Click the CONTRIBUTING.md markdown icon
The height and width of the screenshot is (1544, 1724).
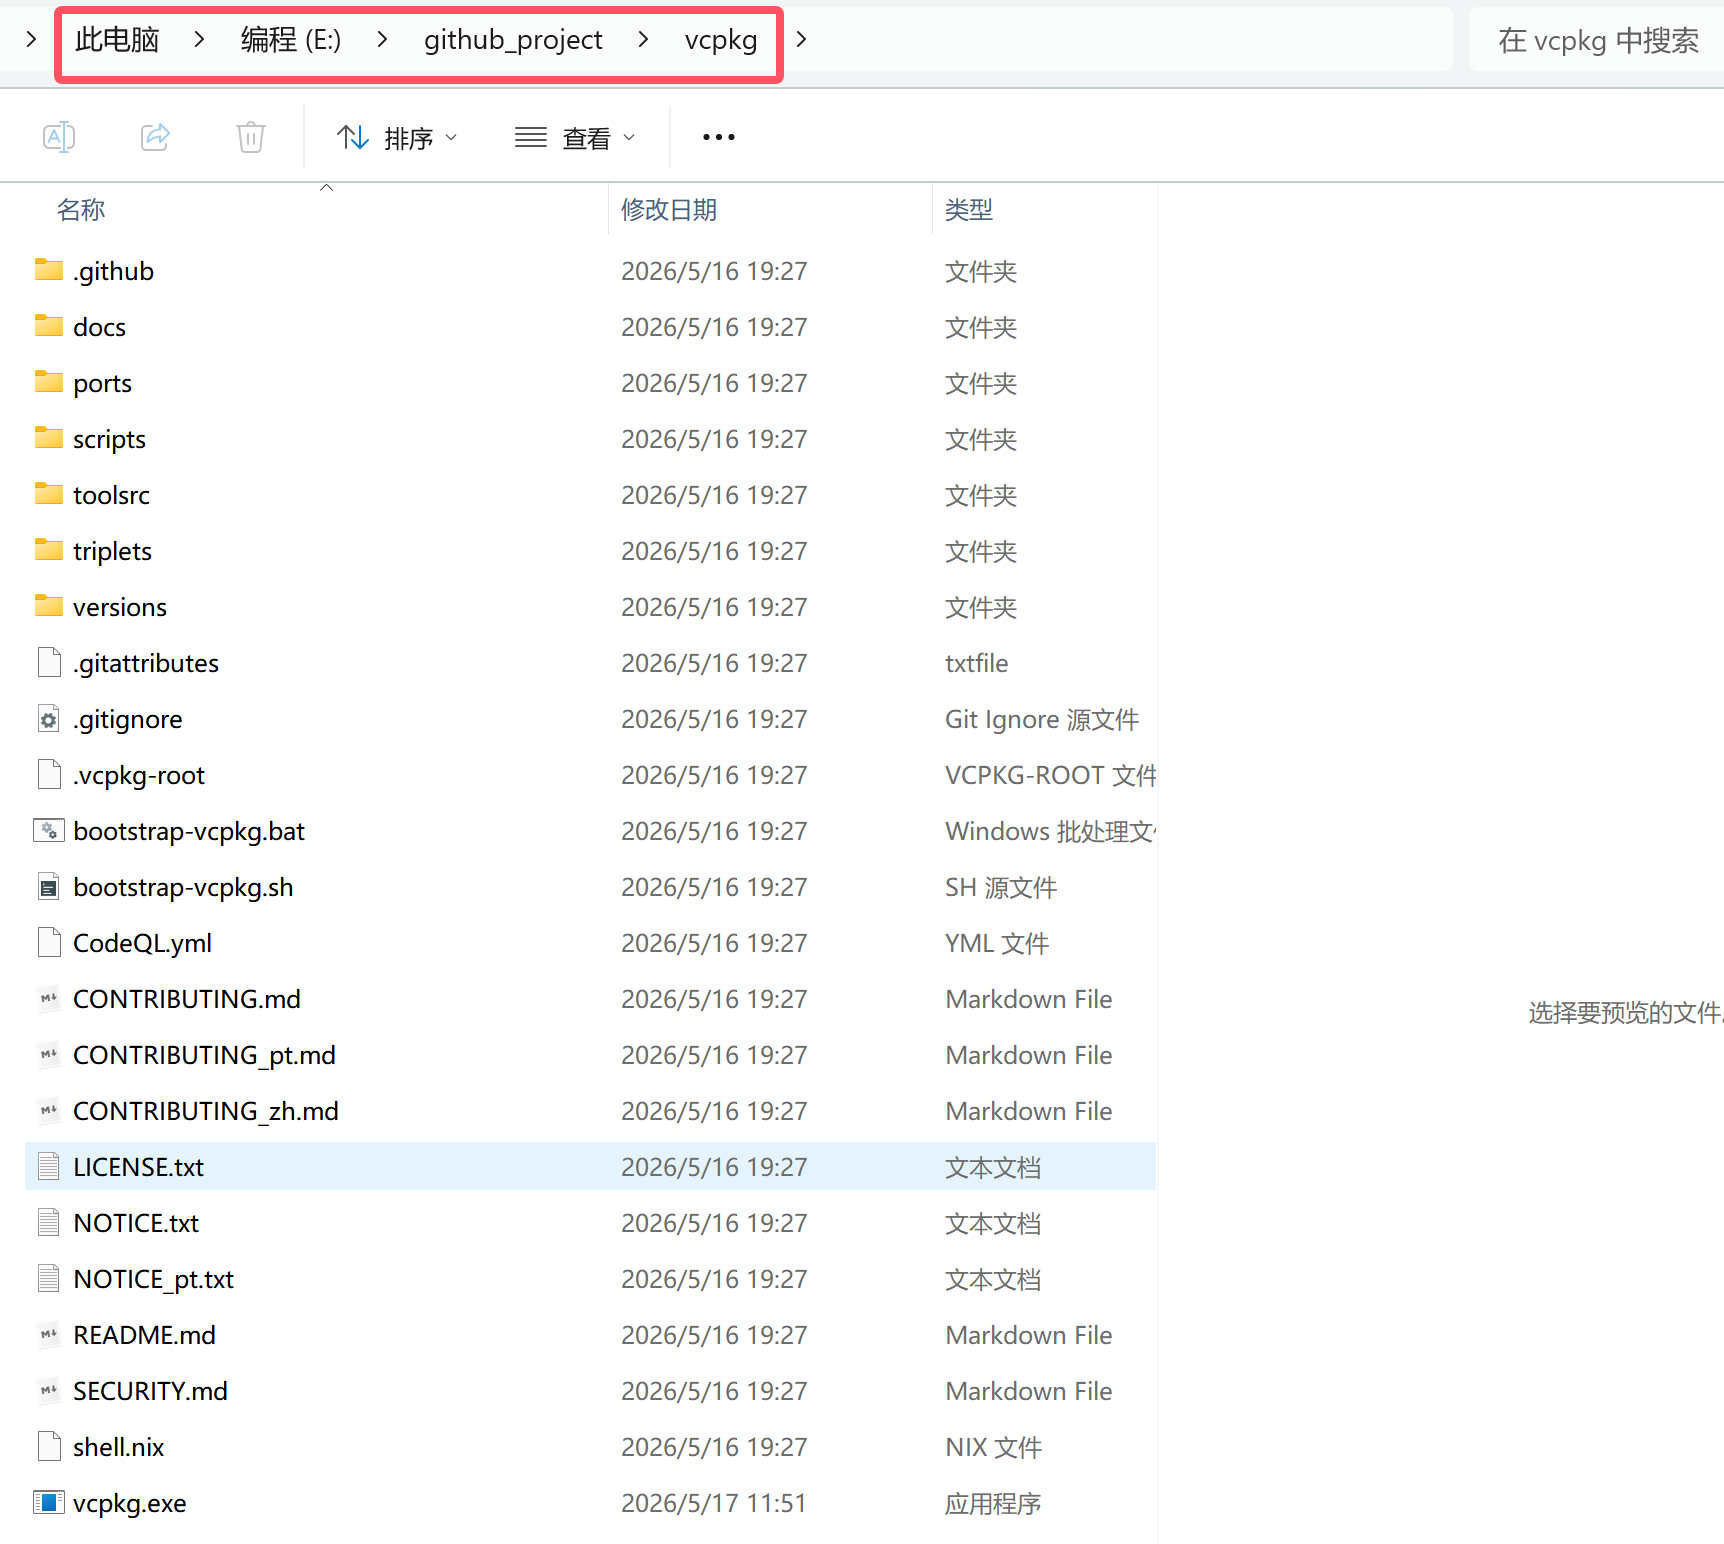coord(49,998)
